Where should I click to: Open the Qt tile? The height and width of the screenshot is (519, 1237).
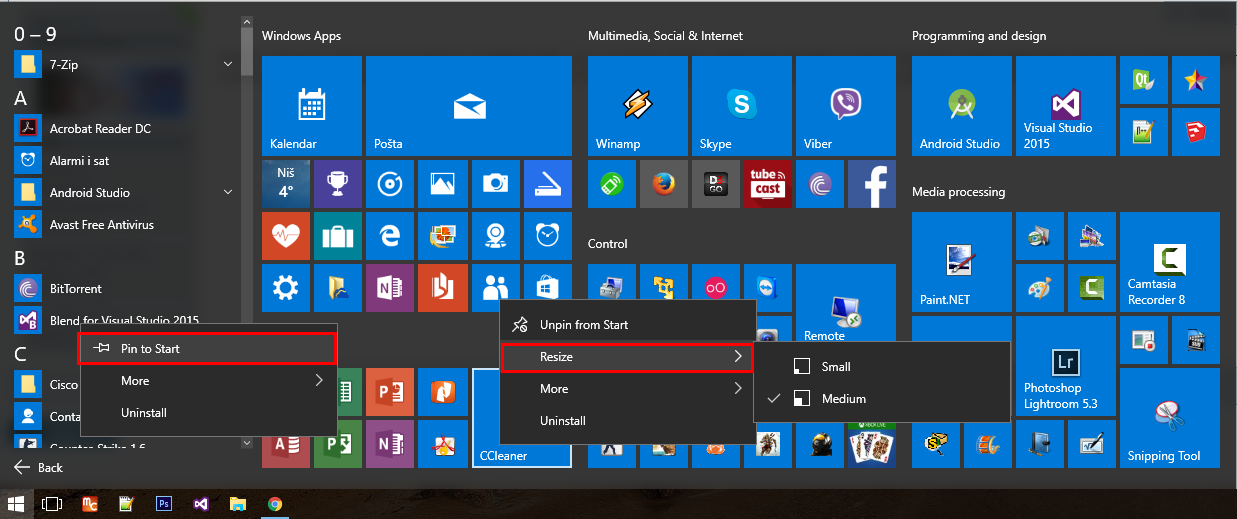point(1144,80)
